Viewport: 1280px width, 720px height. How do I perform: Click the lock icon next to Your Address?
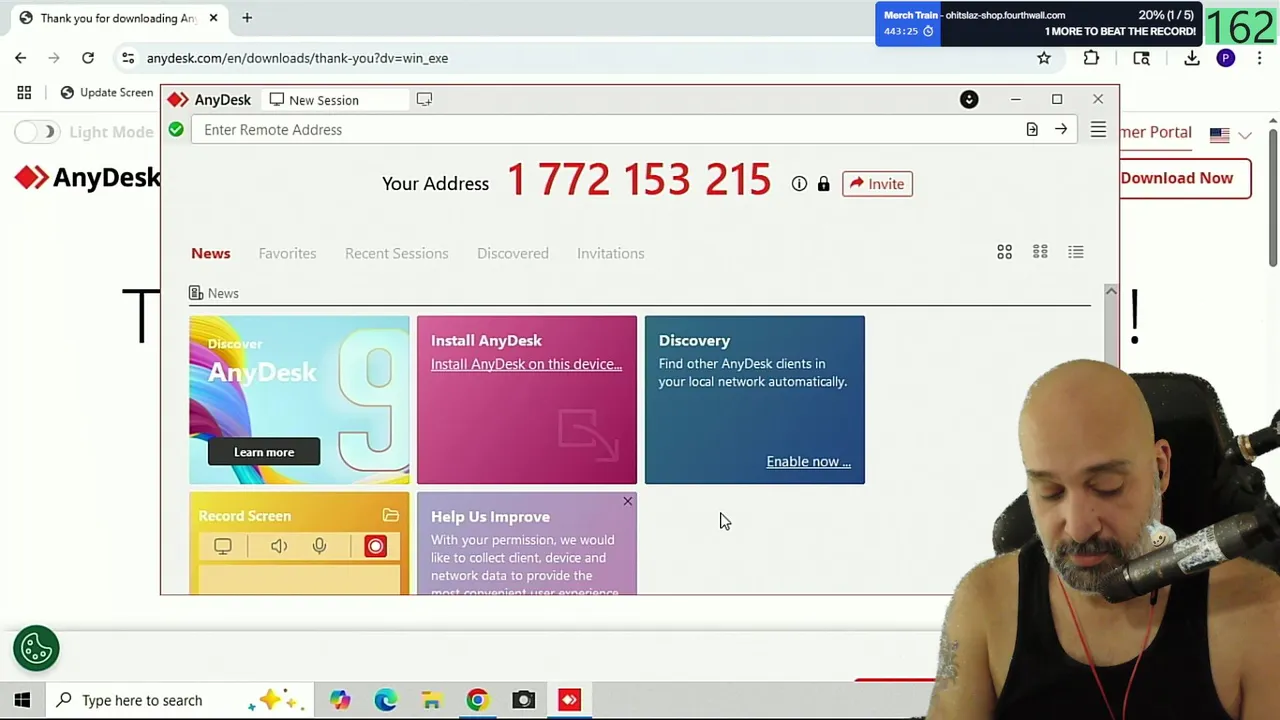823,184
